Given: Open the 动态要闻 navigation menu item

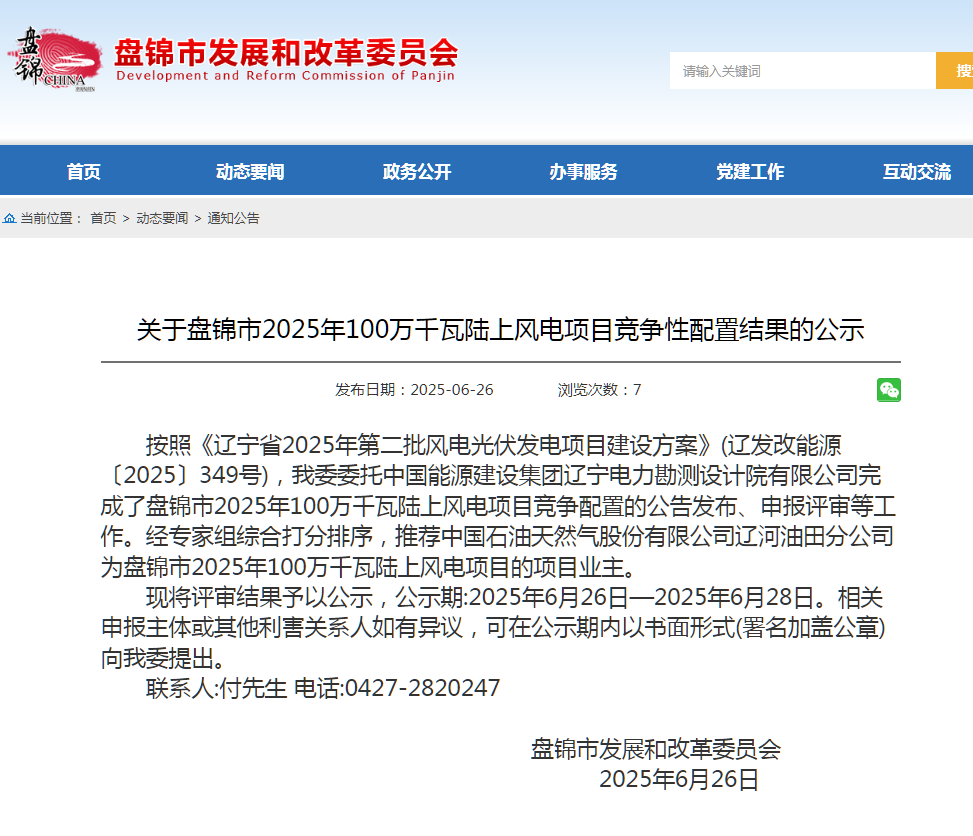Looking at the screenshot, I should click(250, 172).
